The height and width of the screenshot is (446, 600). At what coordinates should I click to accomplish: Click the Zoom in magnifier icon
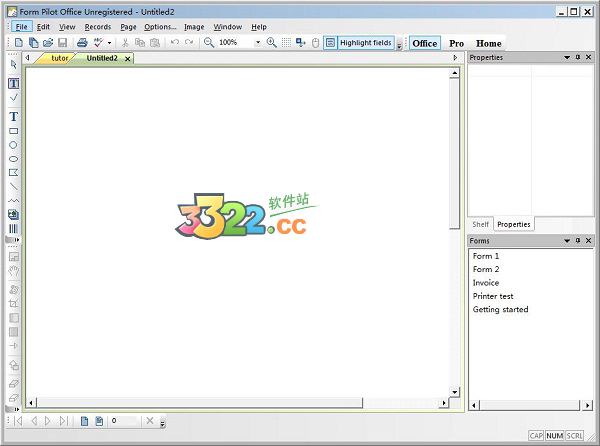pyautogui.click(x=271, y=42)
